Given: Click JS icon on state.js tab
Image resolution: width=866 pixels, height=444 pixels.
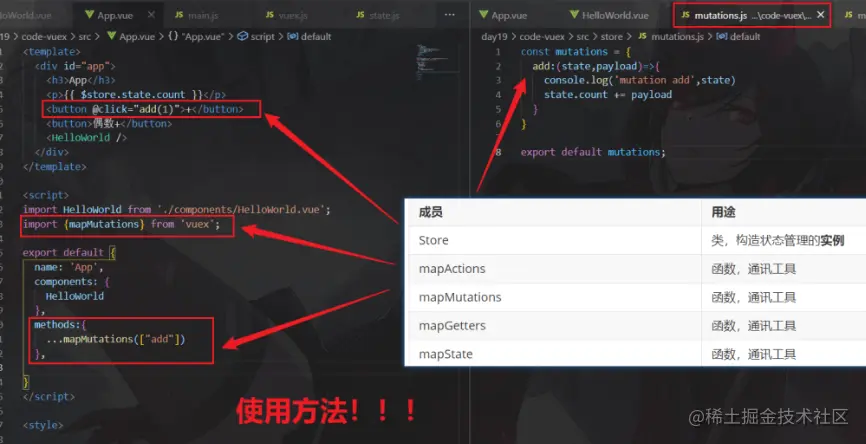Looking at the screenshot, I should click(x=360, y=15).
